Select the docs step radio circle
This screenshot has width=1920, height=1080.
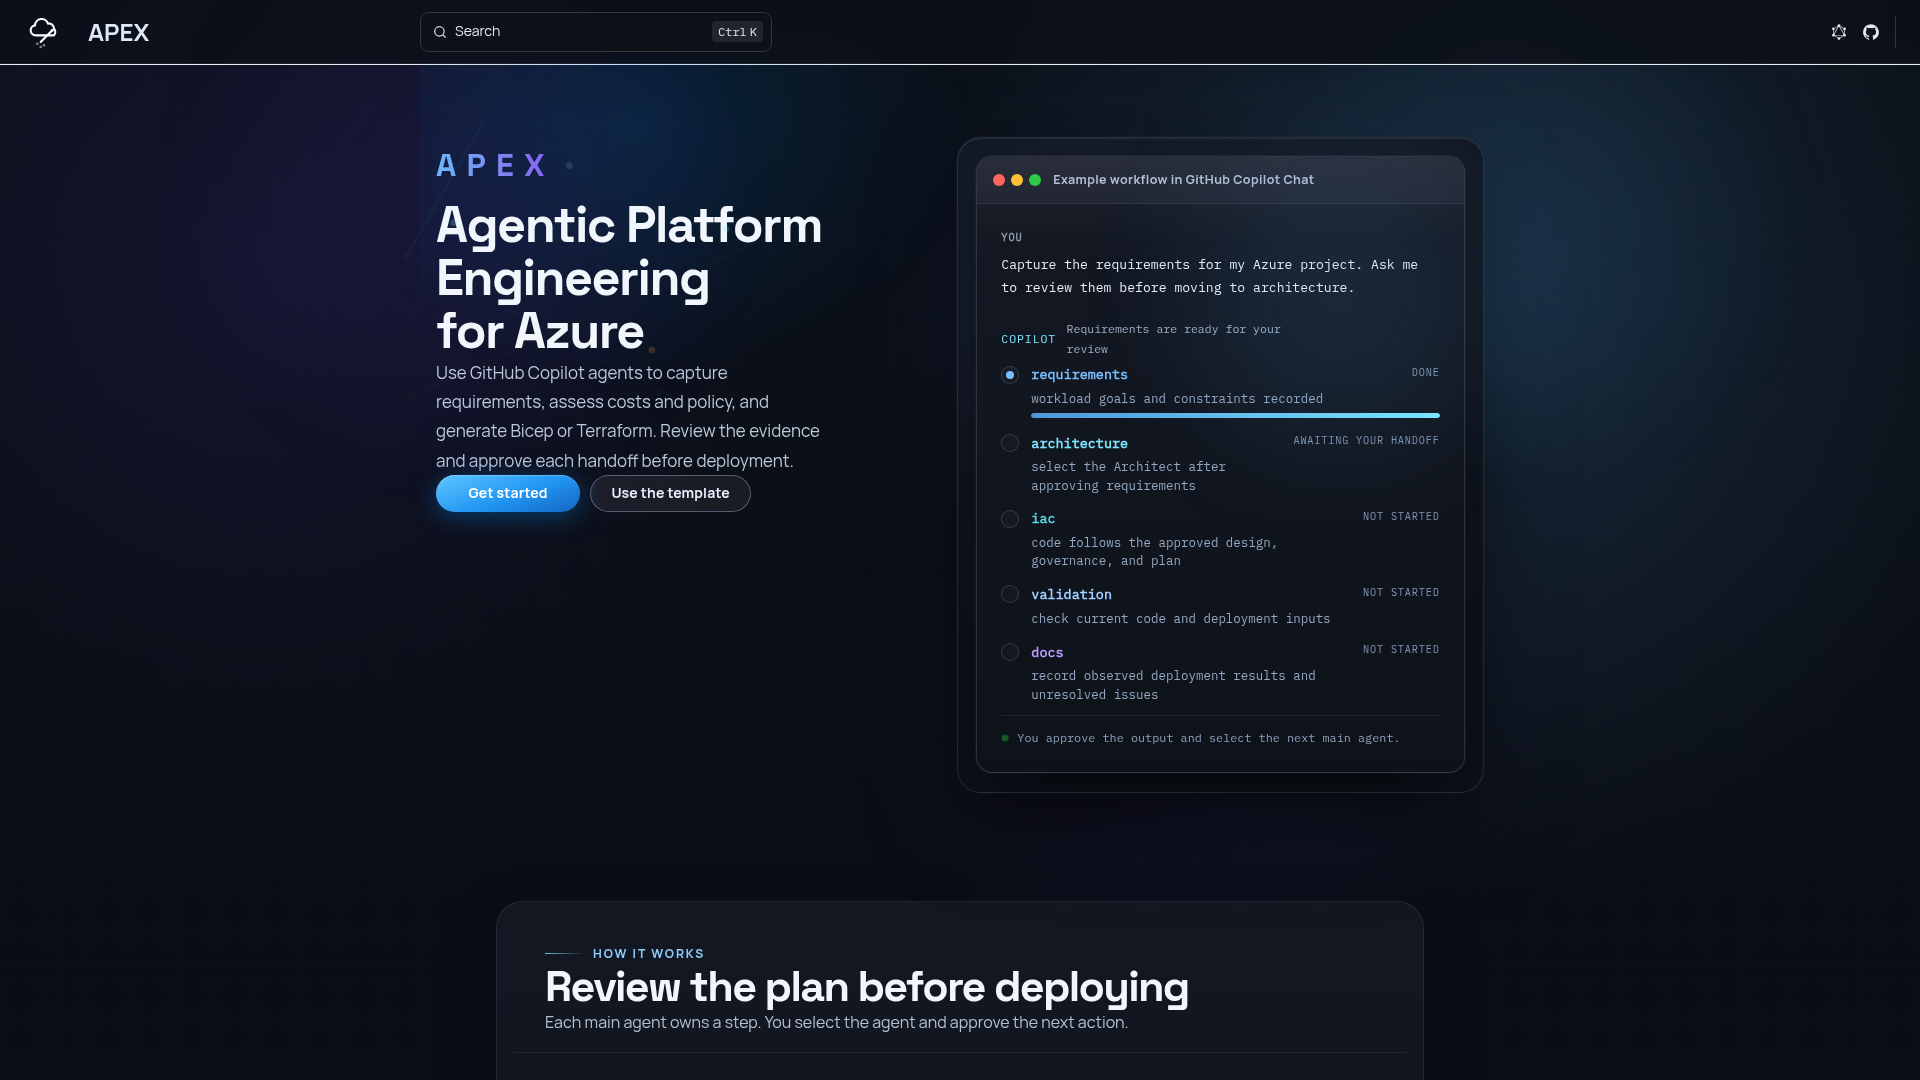click(1010, 652)
